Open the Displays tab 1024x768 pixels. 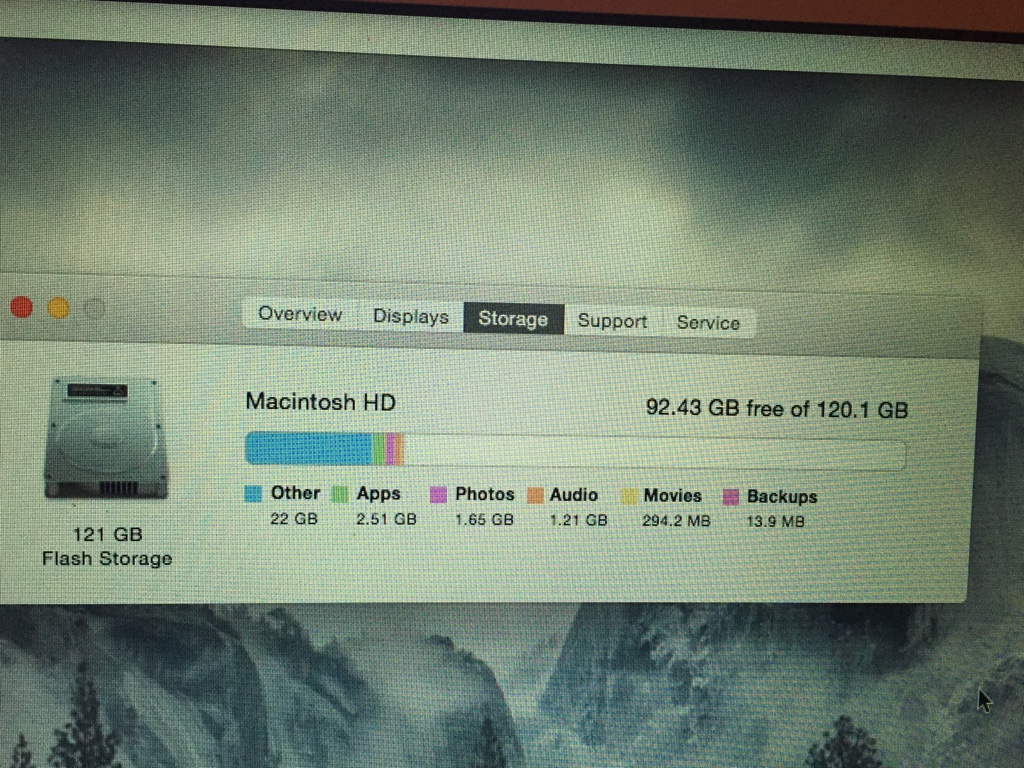pos(411,317)
